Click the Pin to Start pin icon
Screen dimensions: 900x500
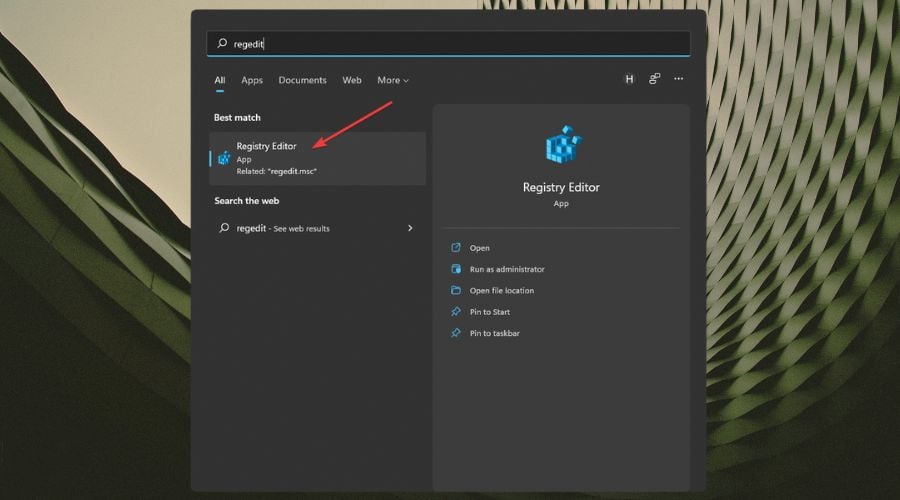pyautogui.click(x=456, y=311)
